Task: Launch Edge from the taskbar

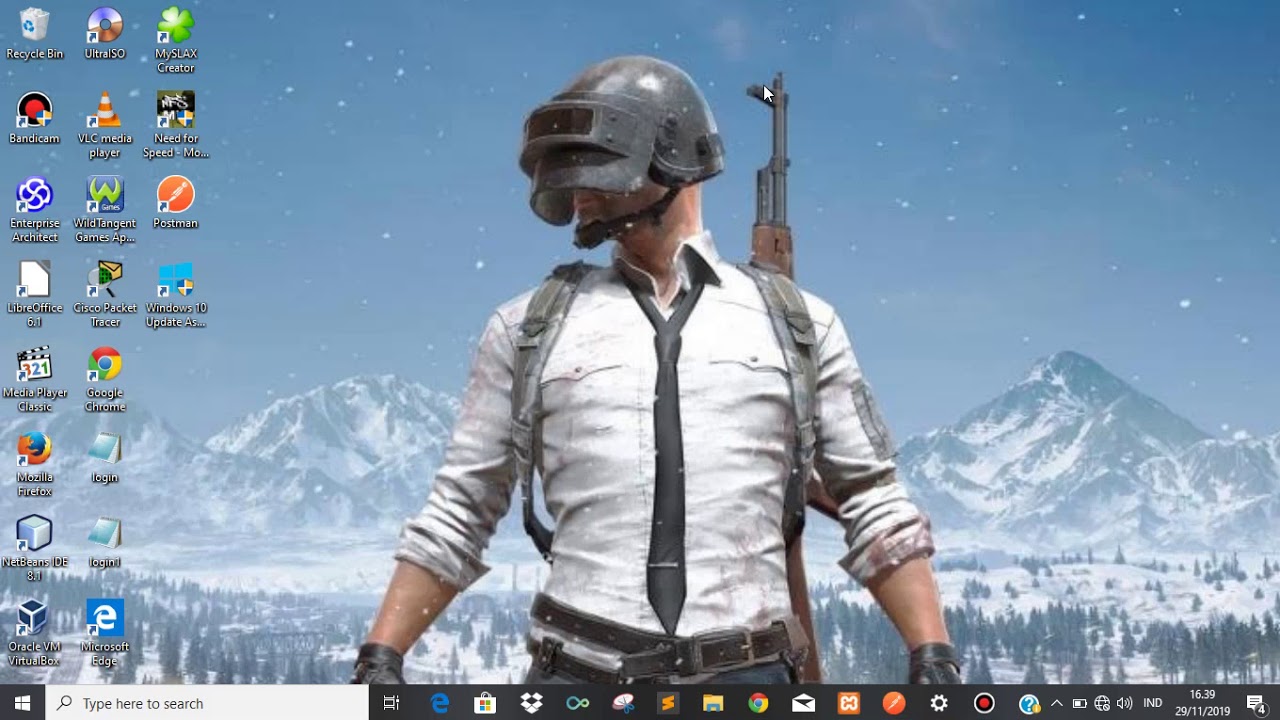Action: coord(439,703)
